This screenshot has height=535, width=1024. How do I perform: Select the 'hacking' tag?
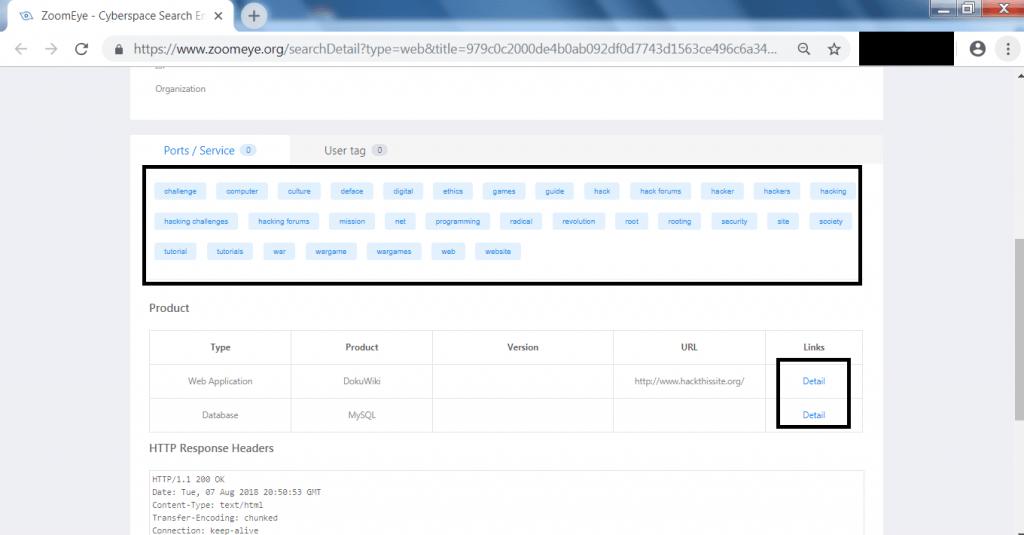click(833, 191)
